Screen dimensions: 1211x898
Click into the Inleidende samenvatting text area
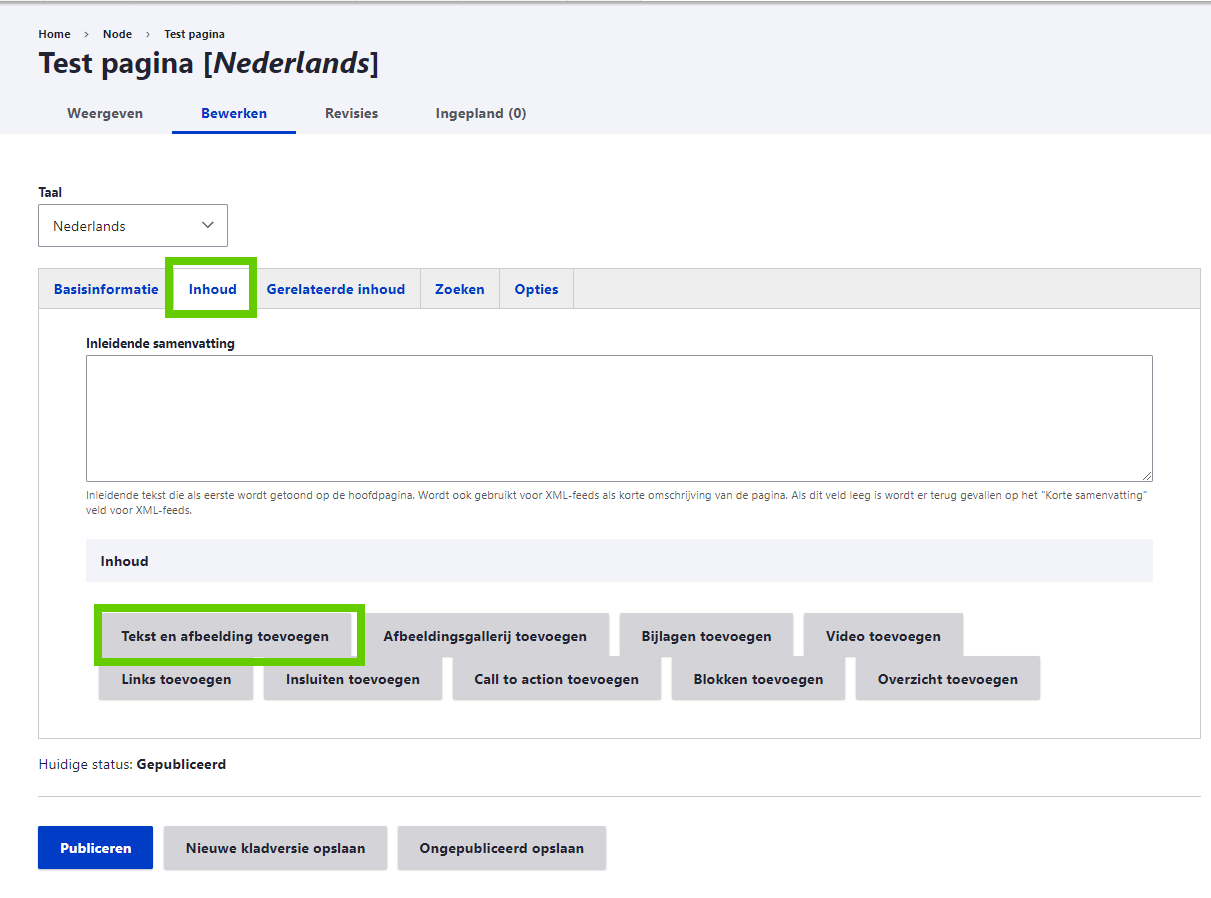coord(618,418)
